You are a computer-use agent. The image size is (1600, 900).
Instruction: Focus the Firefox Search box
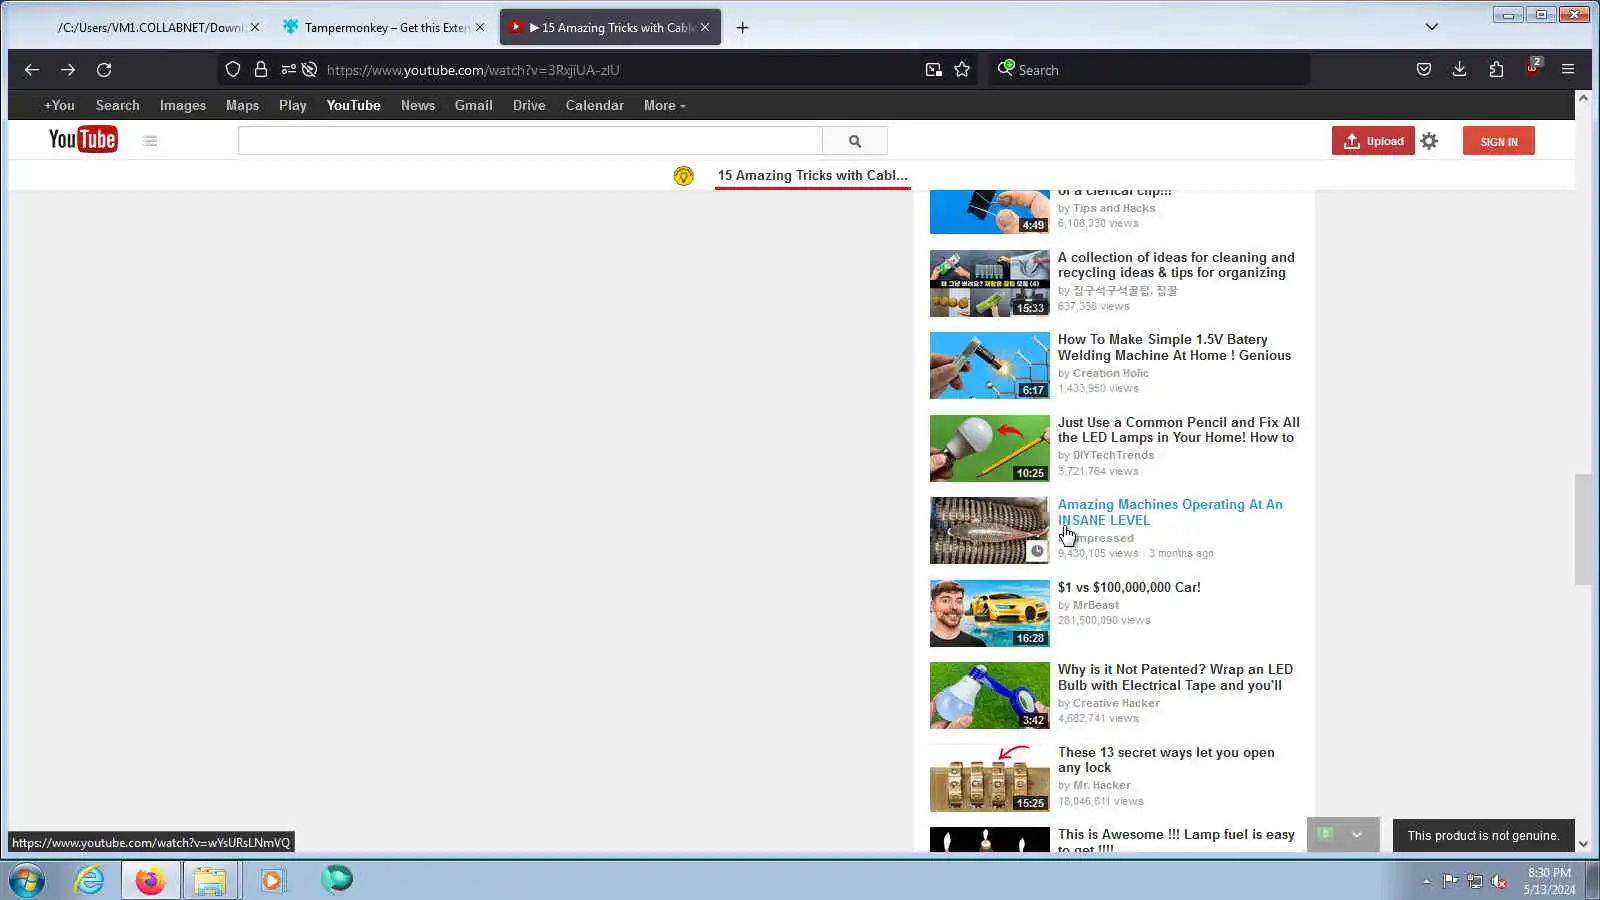click(1150, 70)
